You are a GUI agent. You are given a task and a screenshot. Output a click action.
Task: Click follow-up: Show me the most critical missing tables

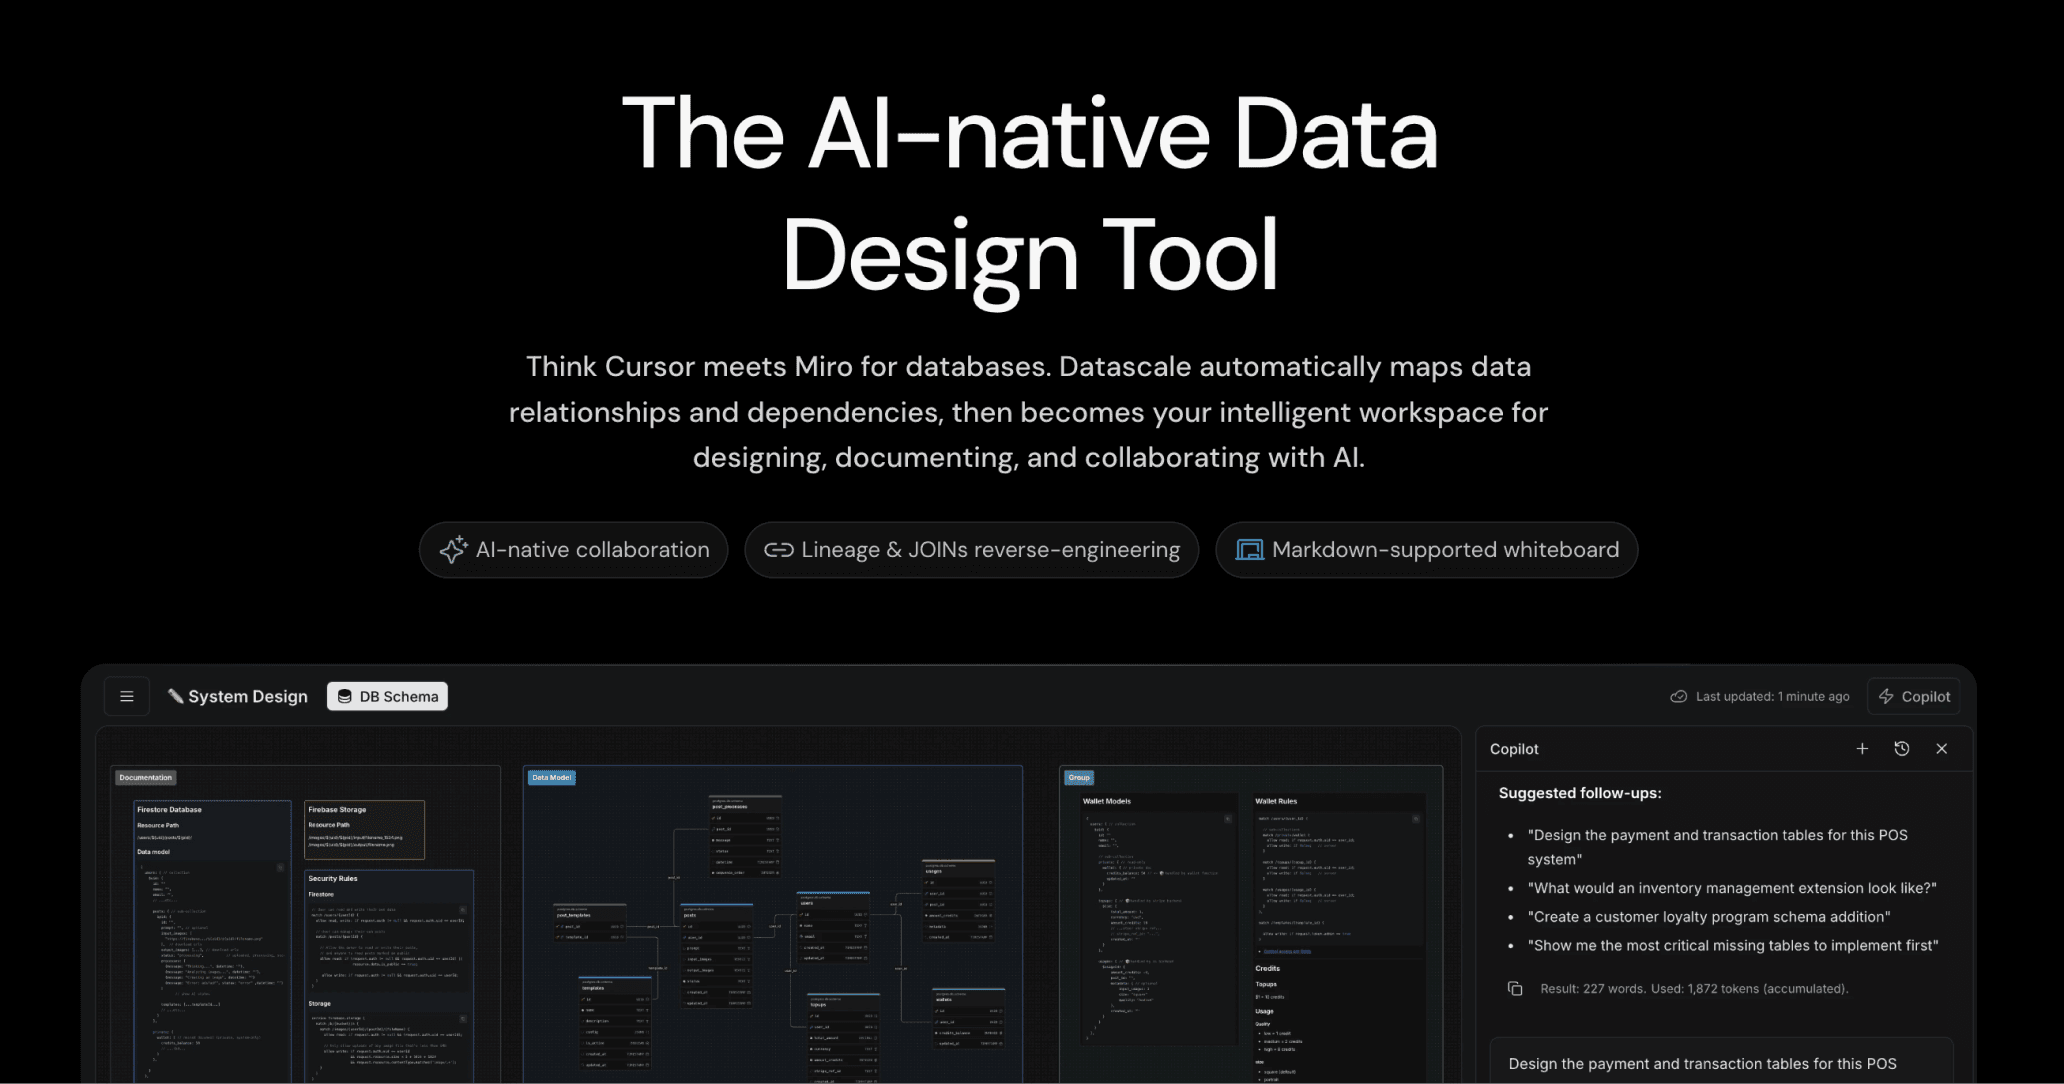(1733, 945)
